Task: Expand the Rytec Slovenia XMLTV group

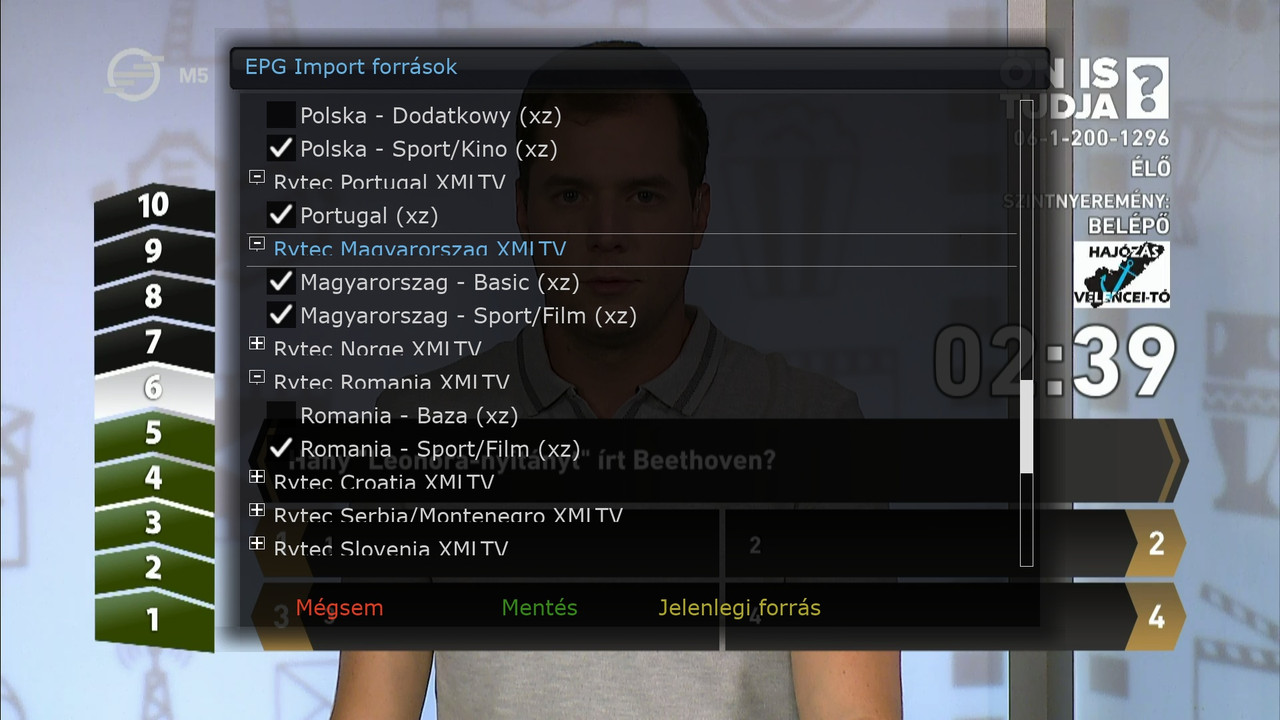Action: pos(257,543)
